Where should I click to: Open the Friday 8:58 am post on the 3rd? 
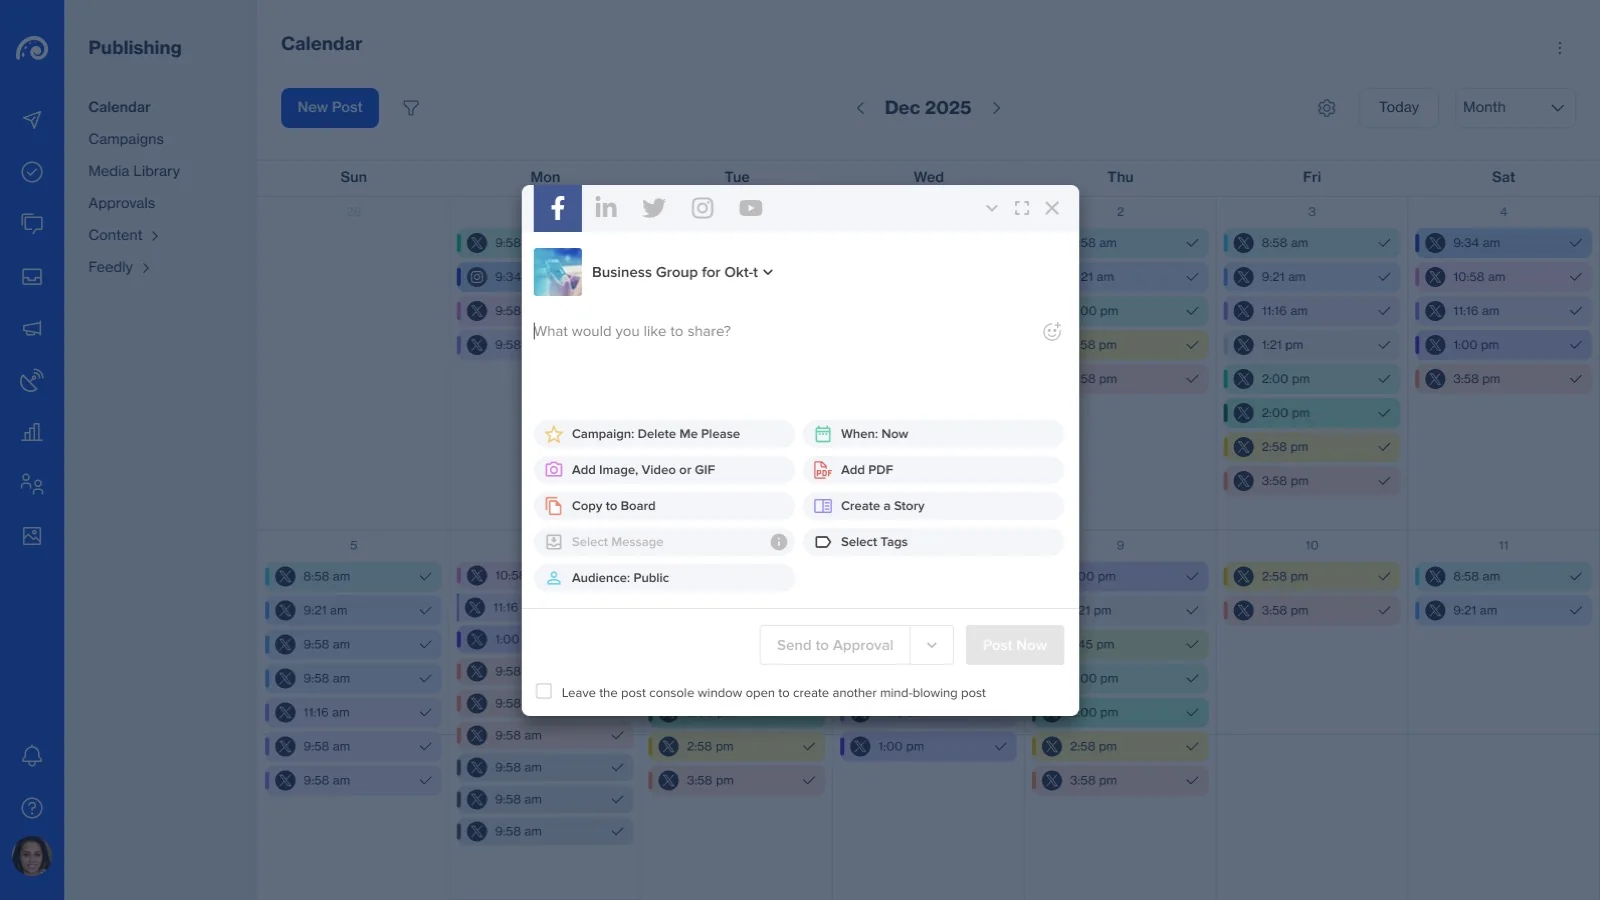tap(1311, 243)
